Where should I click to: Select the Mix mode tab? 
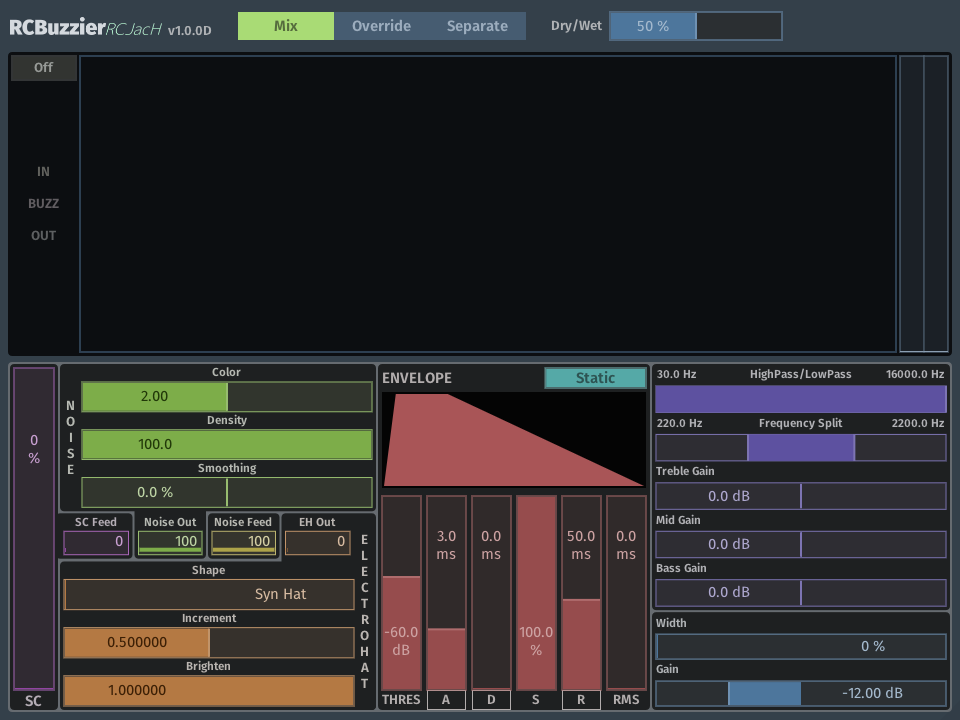[x=286, y=26]
